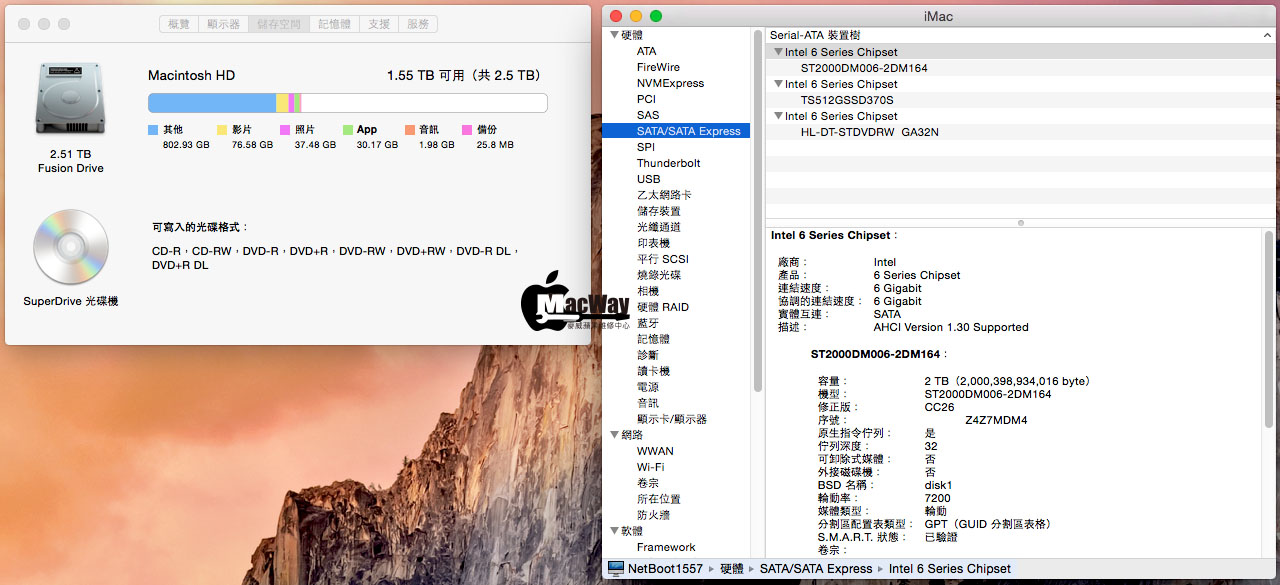
Task: Click the details pane vertical scrollbar
Action: click(x=1268, y=330)
